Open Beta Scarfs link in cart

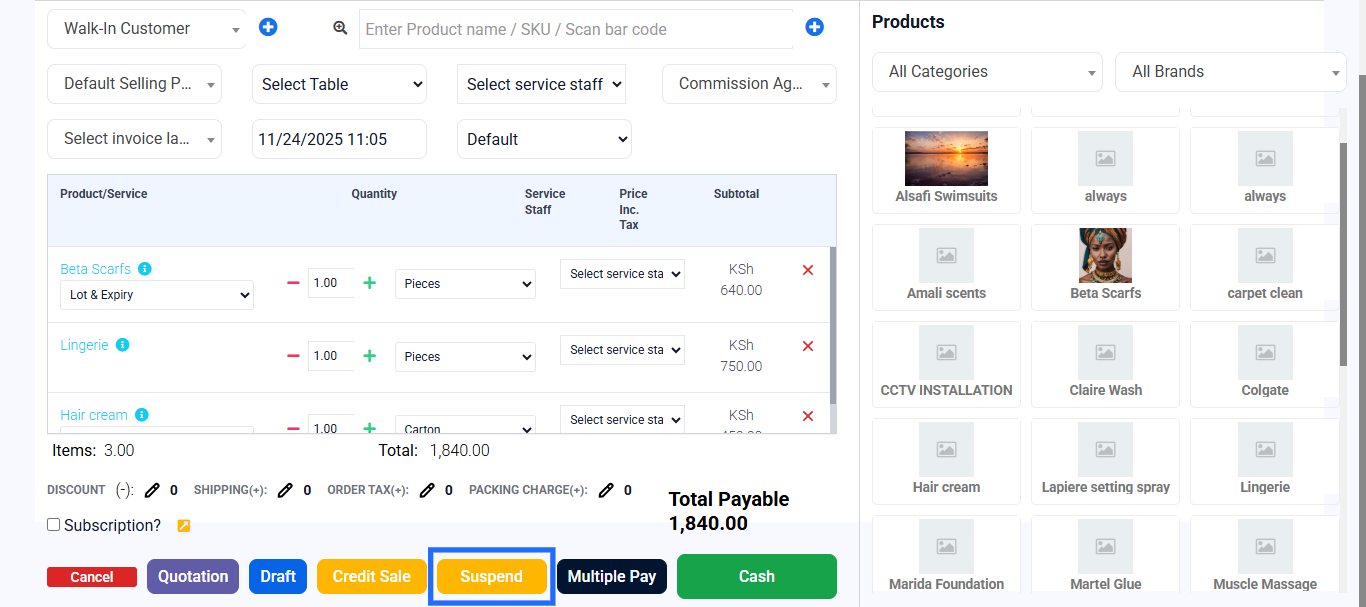pyautogui.click(x=95, y=269)
